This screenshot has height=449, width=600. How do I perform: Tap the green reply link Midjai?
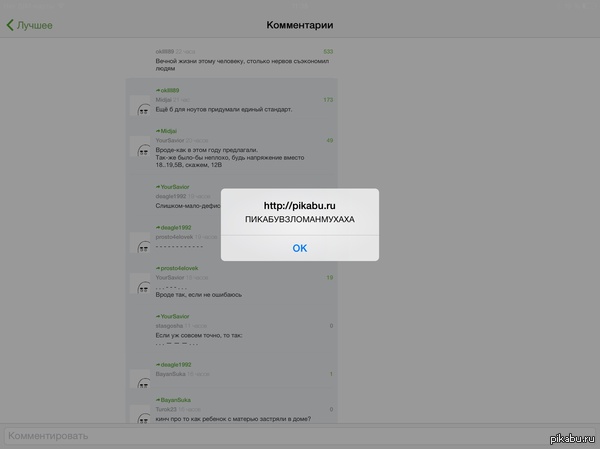point(166,131)
